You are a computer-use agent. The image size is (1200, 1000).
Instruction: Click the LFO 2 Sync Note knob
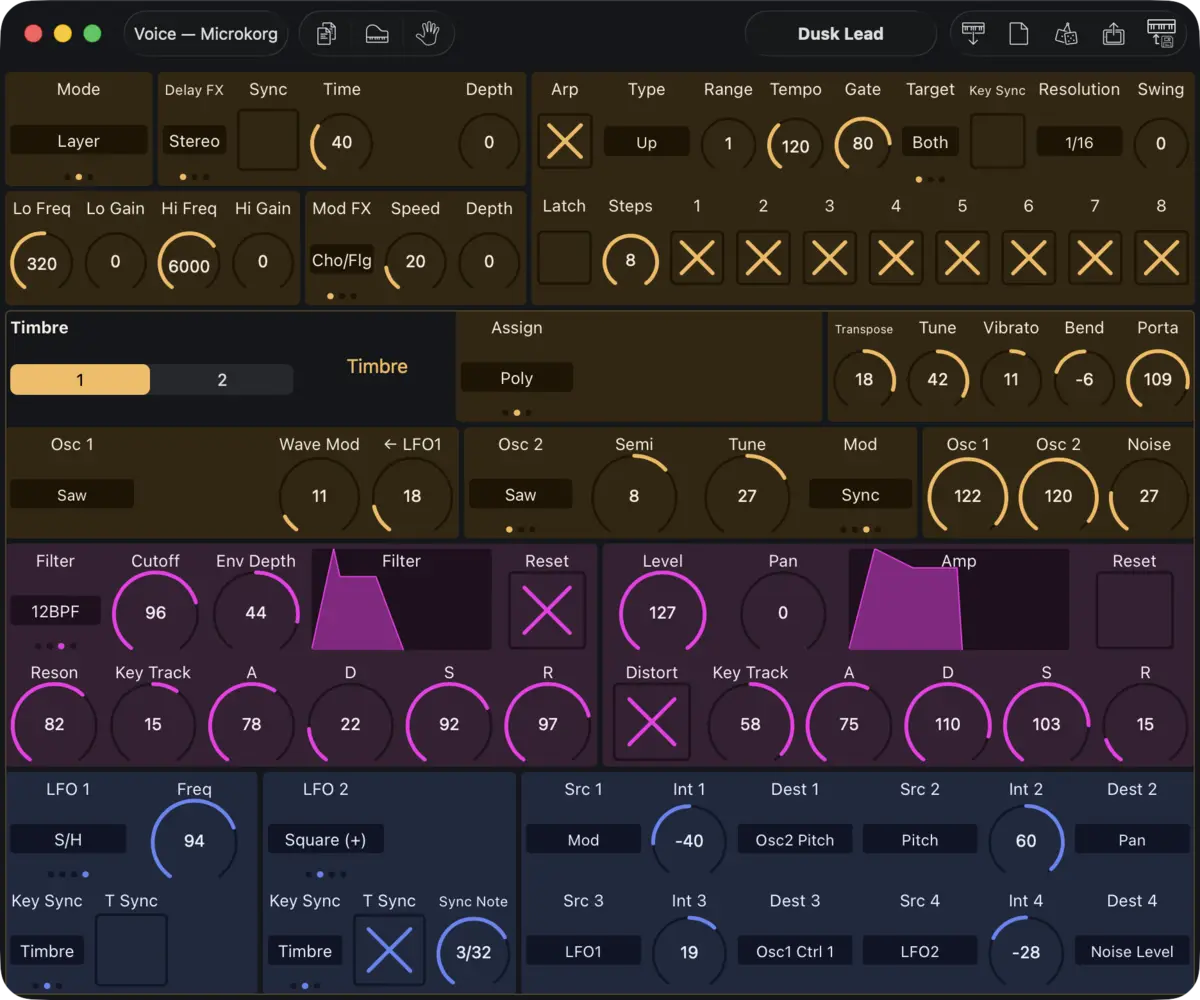[x=473, y=952]
